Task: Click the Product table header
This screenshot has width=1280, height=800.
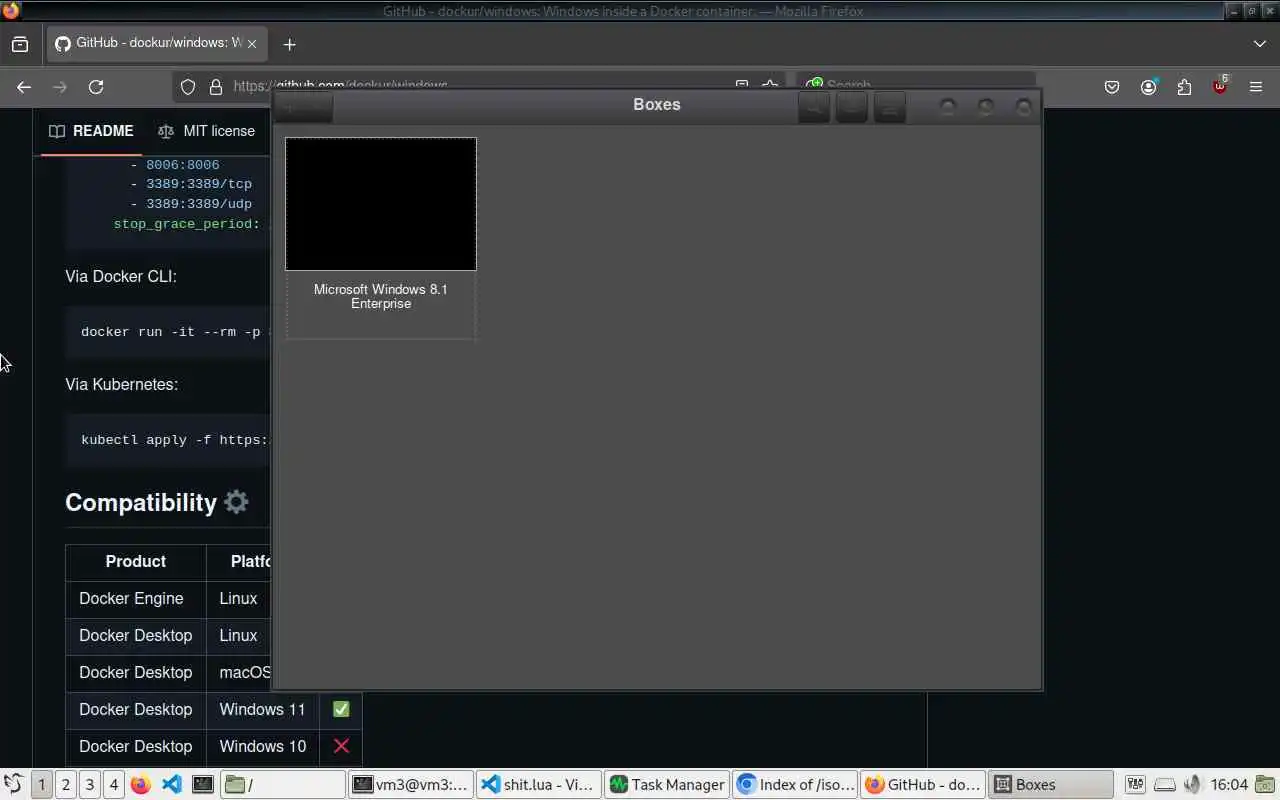Action: click(136, 561)
